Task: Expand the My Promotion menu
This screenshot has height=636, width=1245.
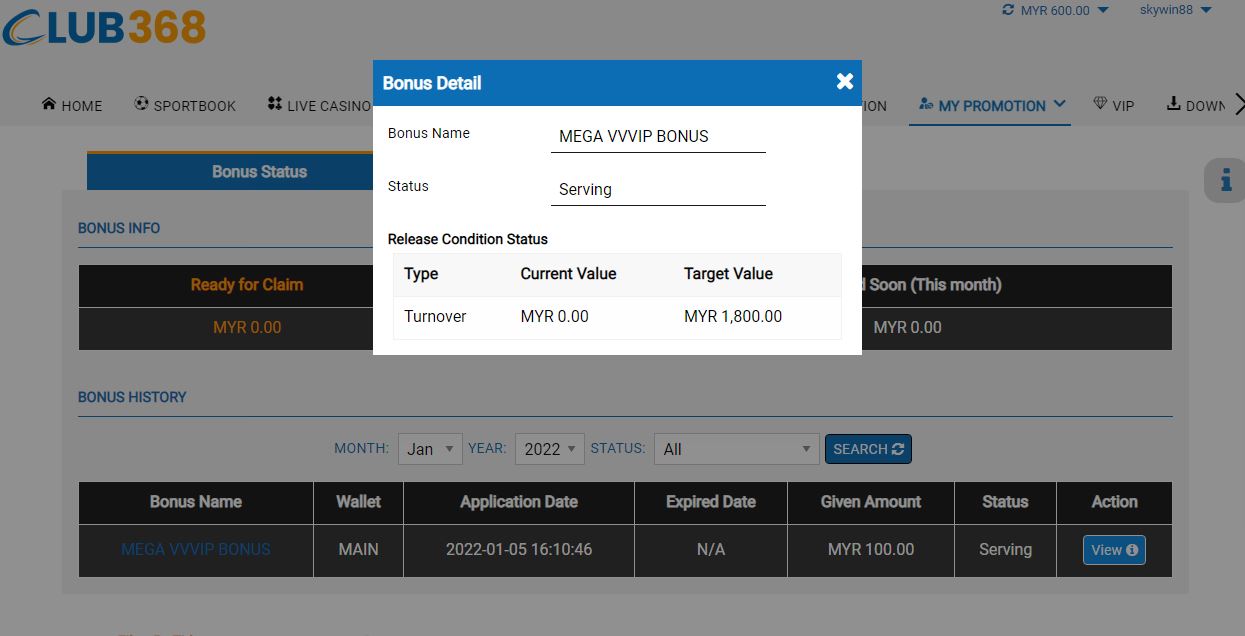Action: click(991, 105)
